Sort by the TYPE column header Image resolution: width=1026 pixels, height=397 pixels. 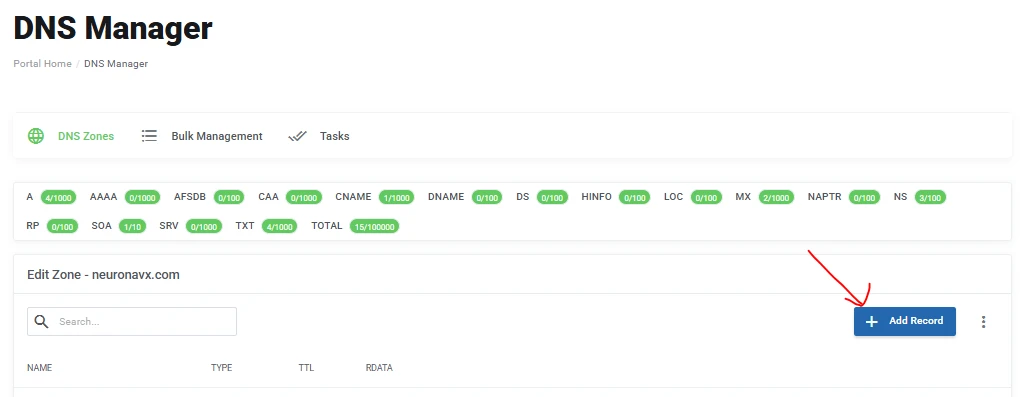(221, 368)
